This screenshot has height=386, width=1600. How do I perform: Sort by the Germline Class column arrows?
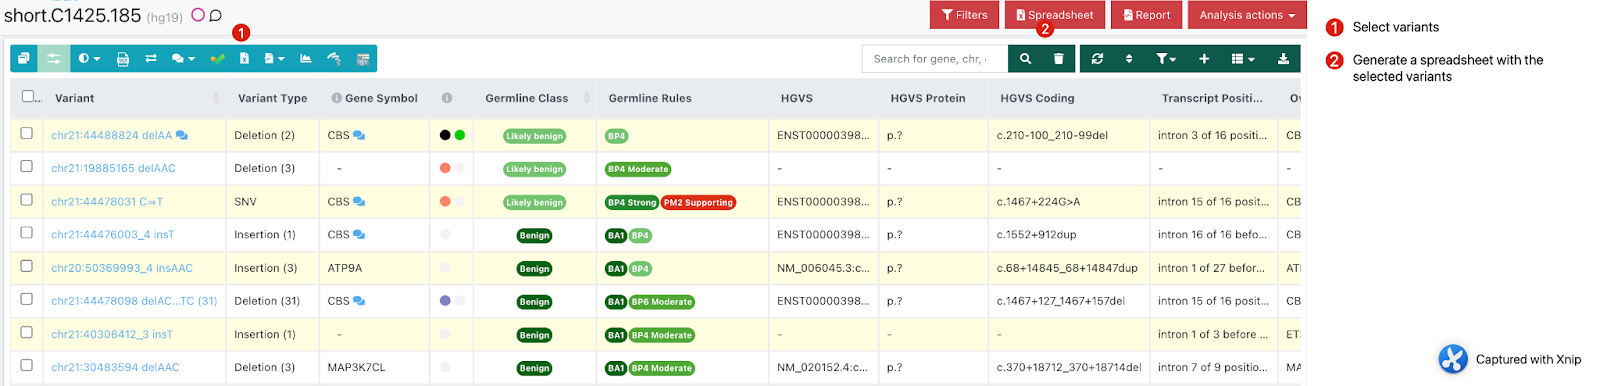point(587,98)
